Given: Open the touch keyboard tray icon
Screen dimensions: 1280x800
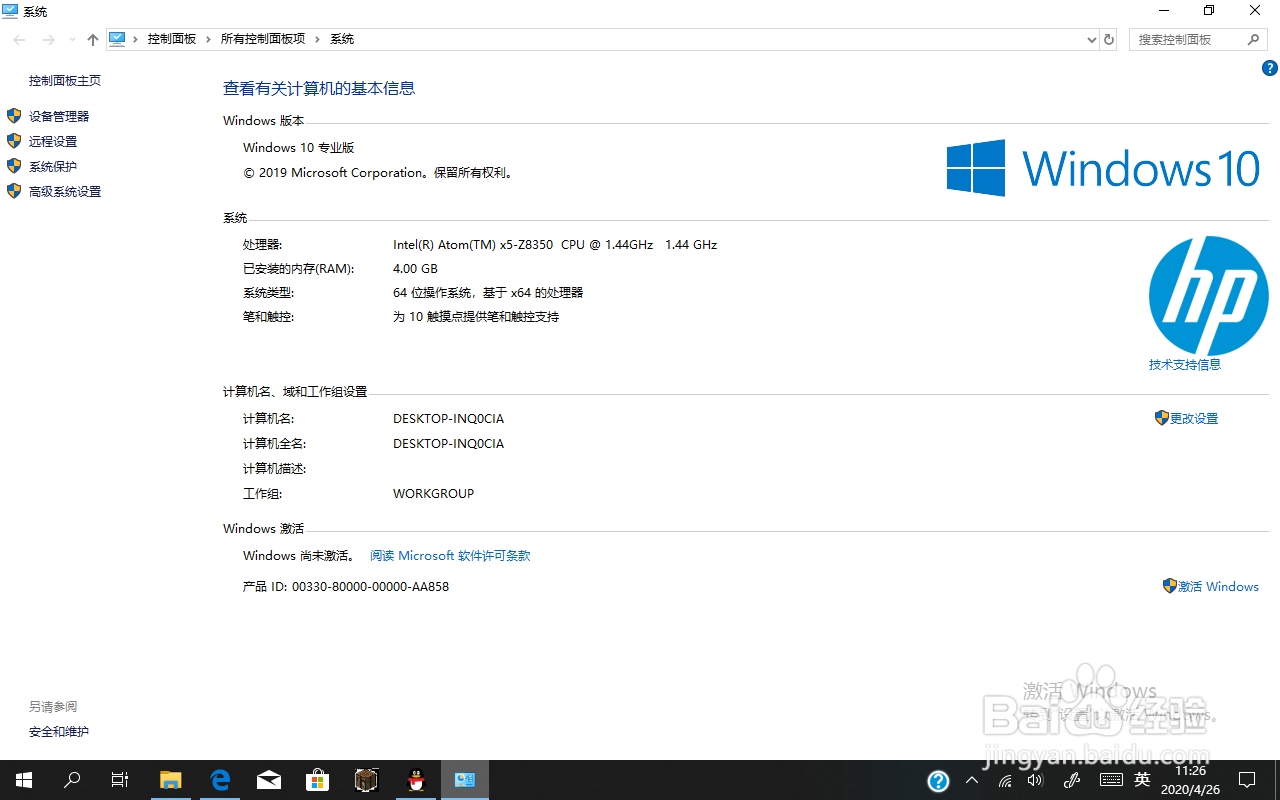Looking at the screenshot, I should tap(1111, 780).
